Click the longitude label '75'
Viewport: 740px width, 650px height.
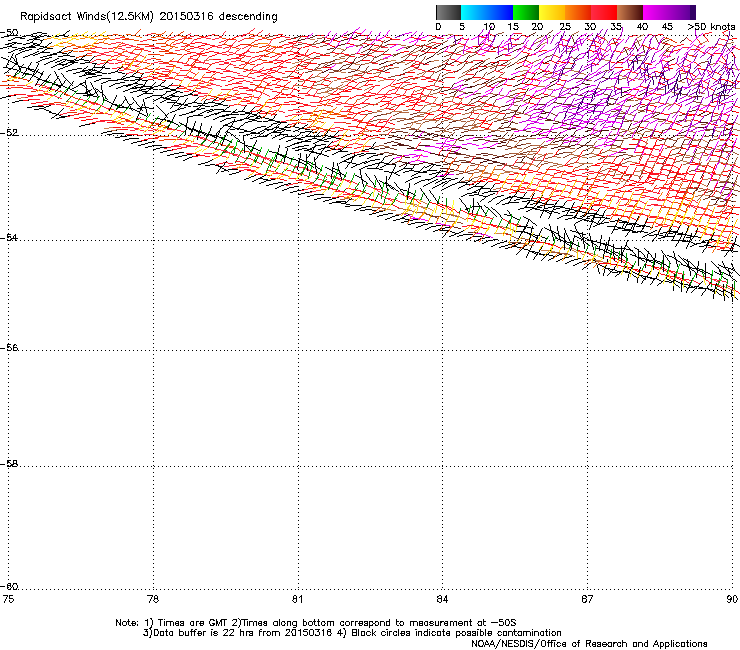click(8, 599)
